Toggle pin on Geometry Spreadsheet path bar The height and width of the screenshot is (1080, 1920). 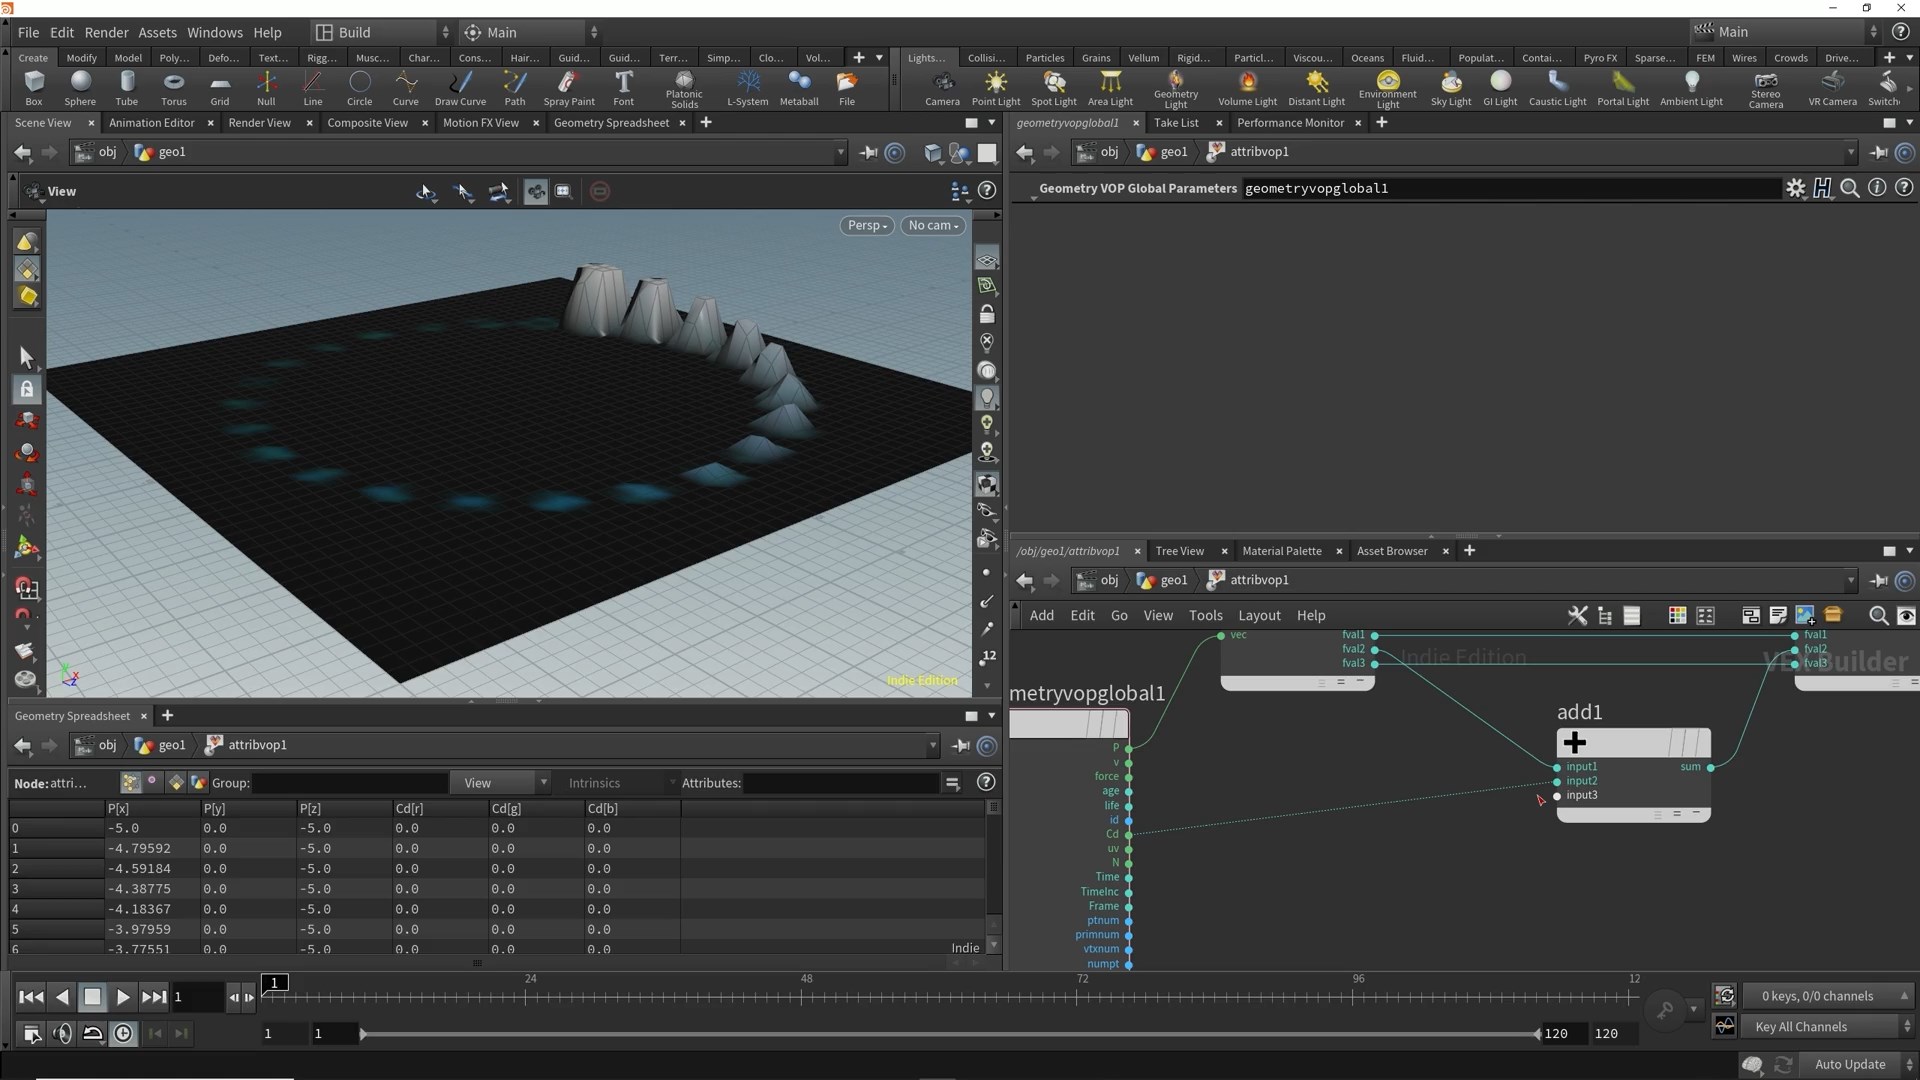coord(961,745)
